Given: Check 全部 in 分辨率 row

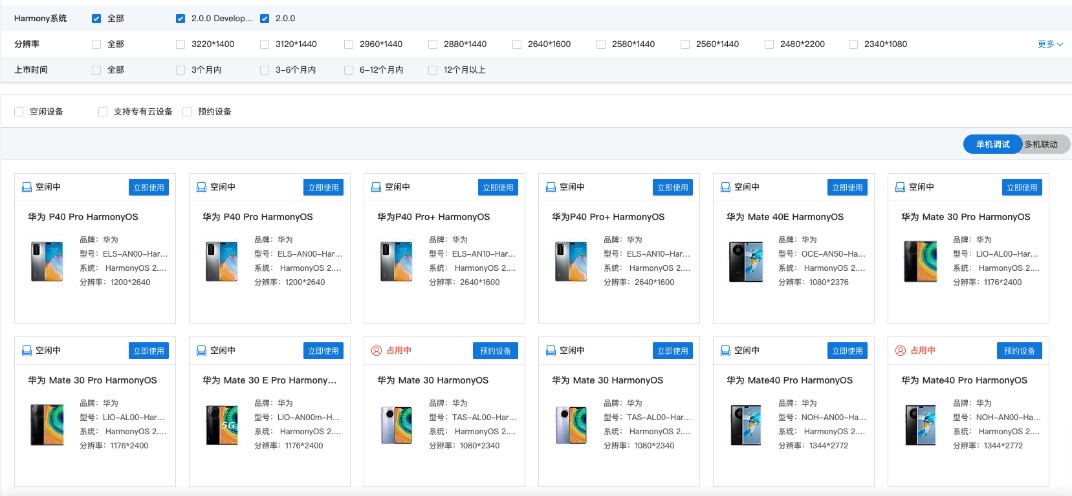Looking at the screenshot, I should (x=96, y=44).
